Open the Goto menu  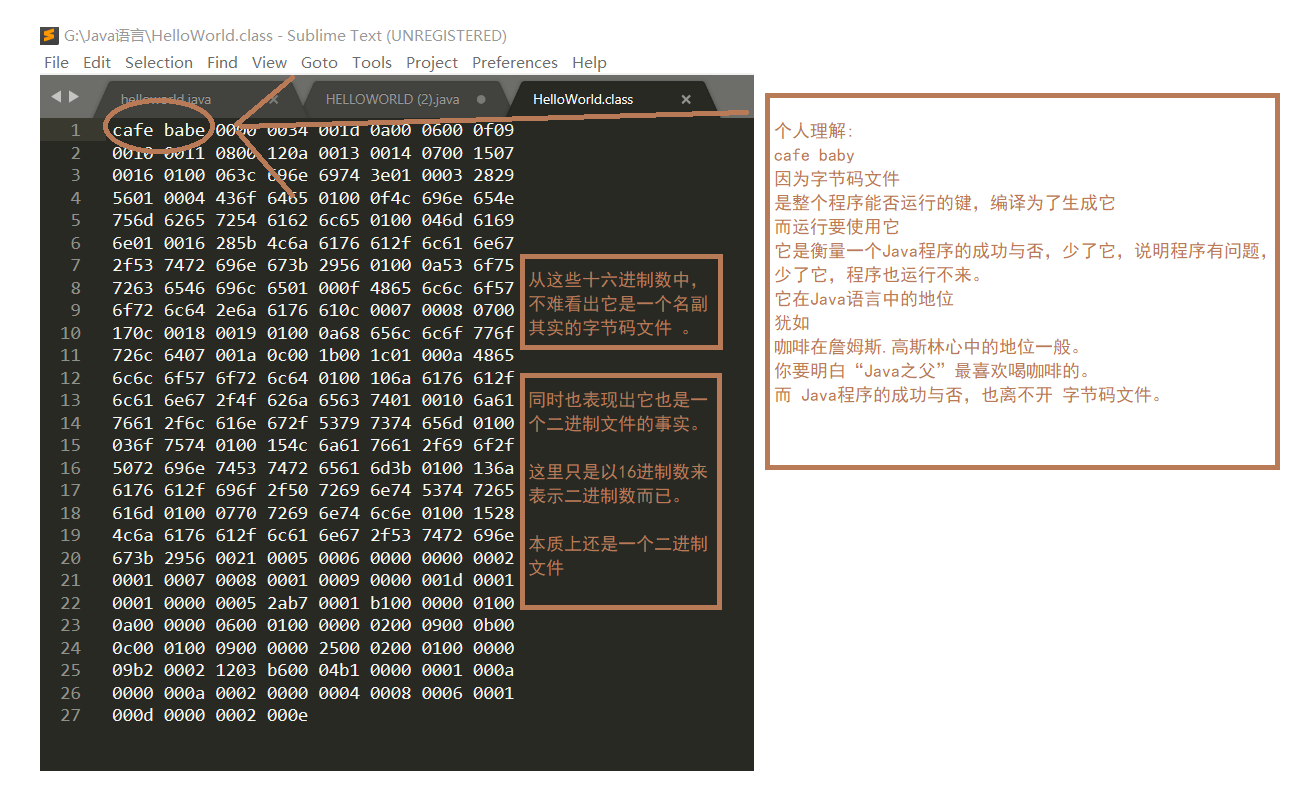click(x=319, y=62)
